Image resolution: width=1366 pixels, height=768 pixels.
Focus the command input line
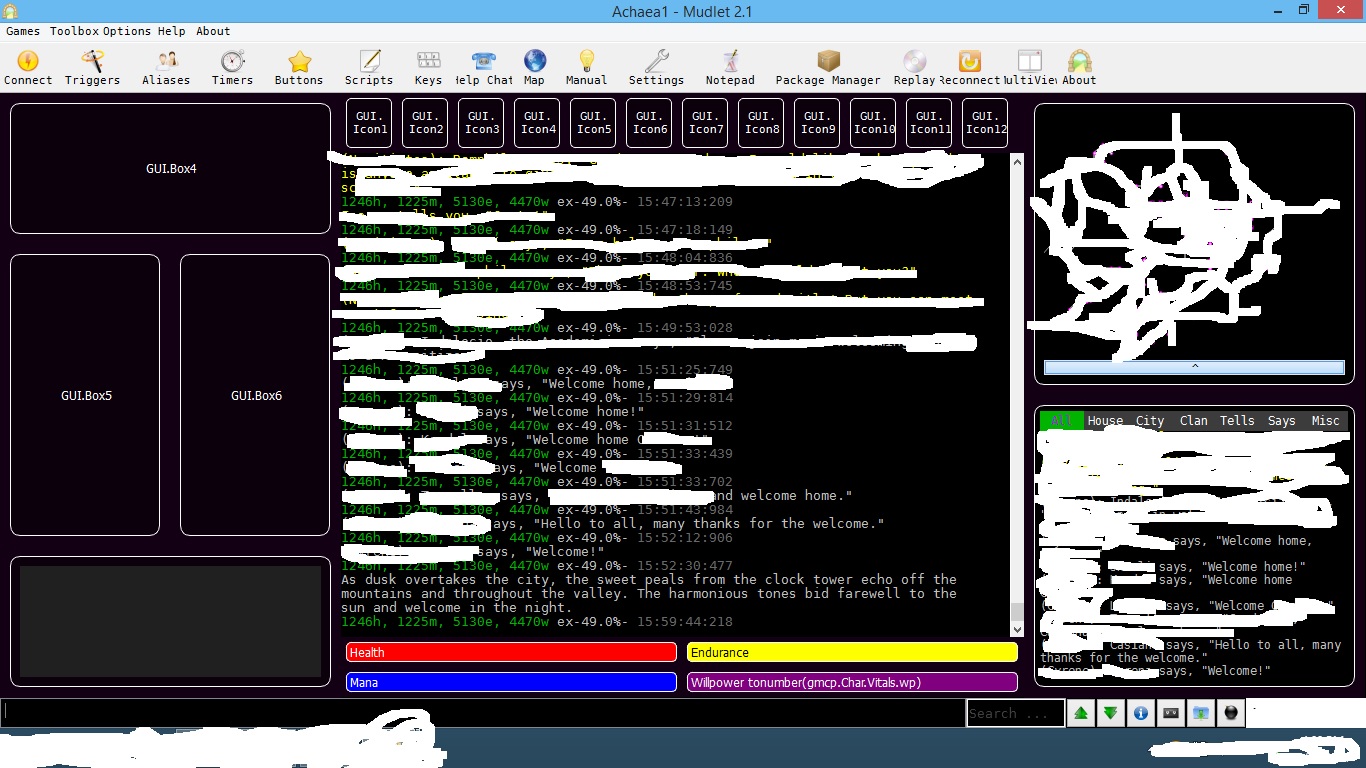tap(482, 712)
